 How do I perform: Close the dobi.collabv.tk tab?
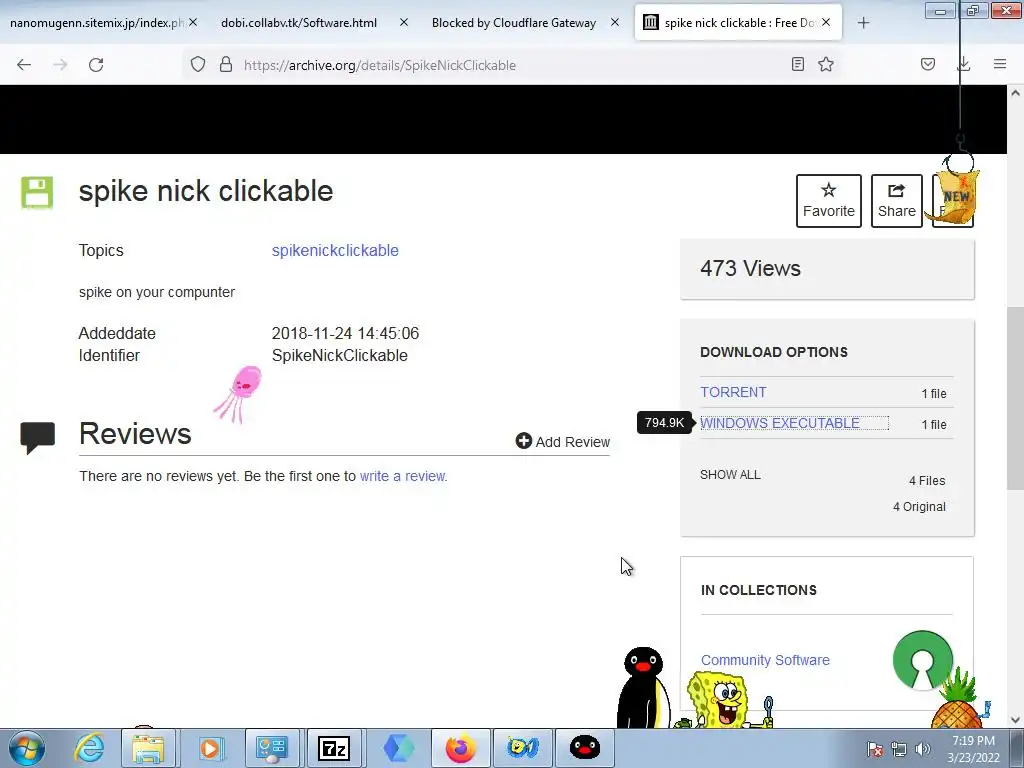404,23
